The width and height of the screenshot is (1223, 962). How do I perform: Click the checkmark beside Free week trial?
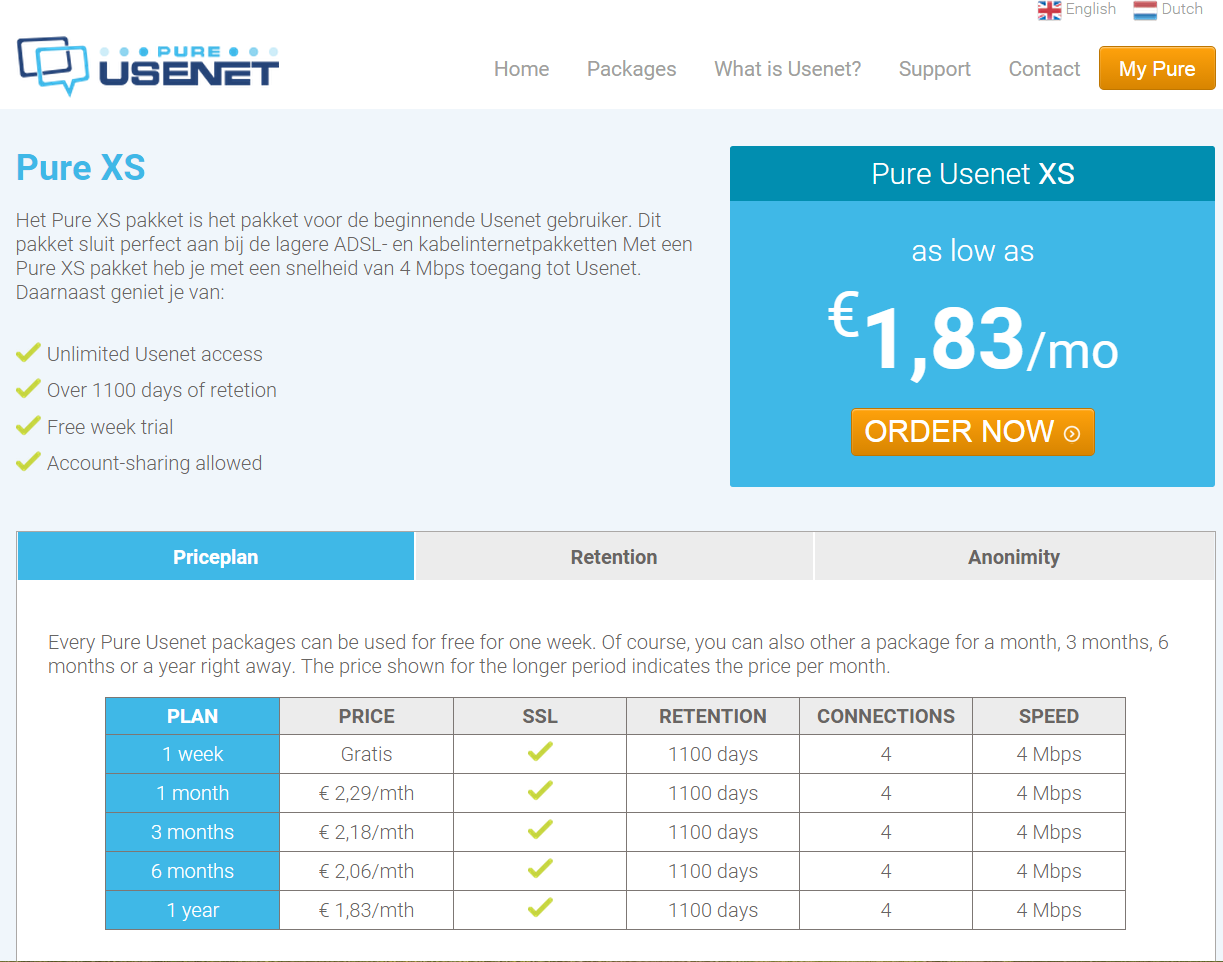pos(28,426)
